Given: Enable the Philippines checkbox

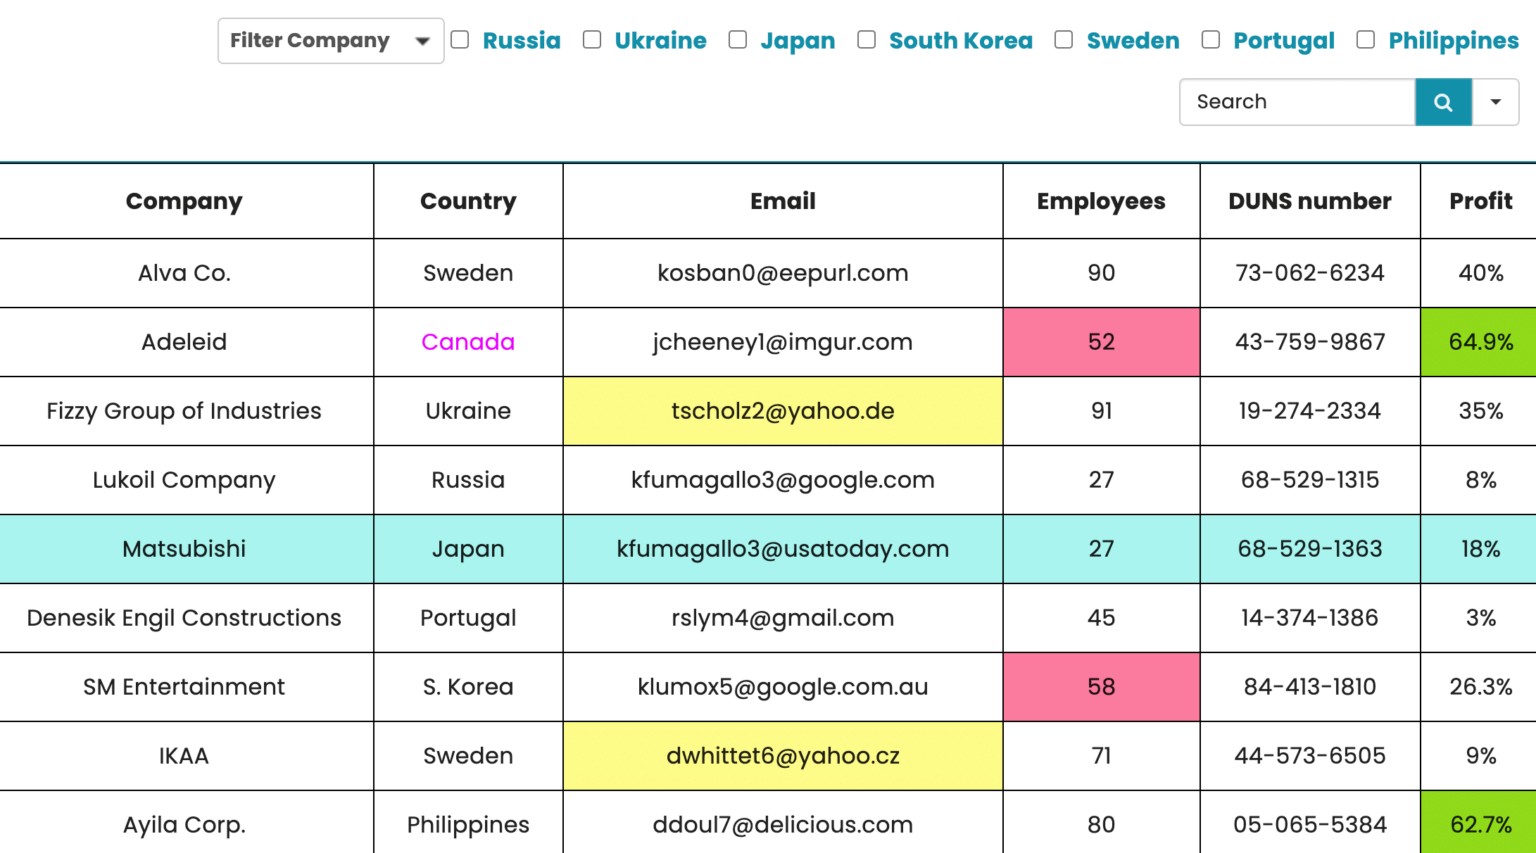Looking at the screenshot, I should [x=1366, y=40].
